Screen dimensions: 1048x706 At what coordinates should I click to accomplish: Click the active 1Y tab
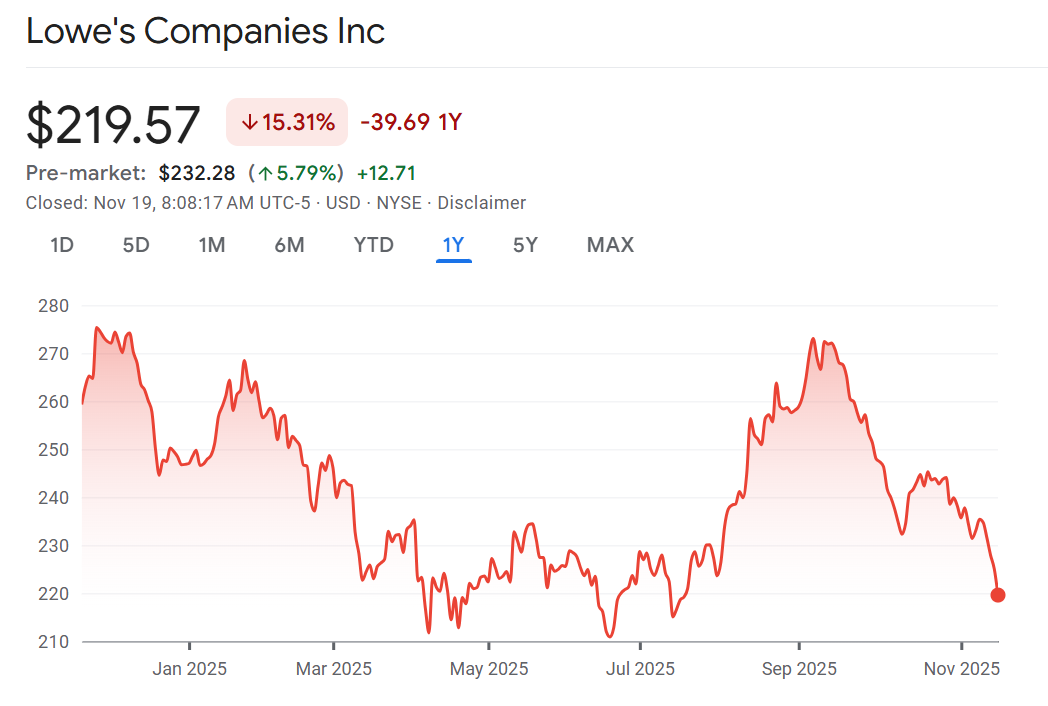coord(453,245)
